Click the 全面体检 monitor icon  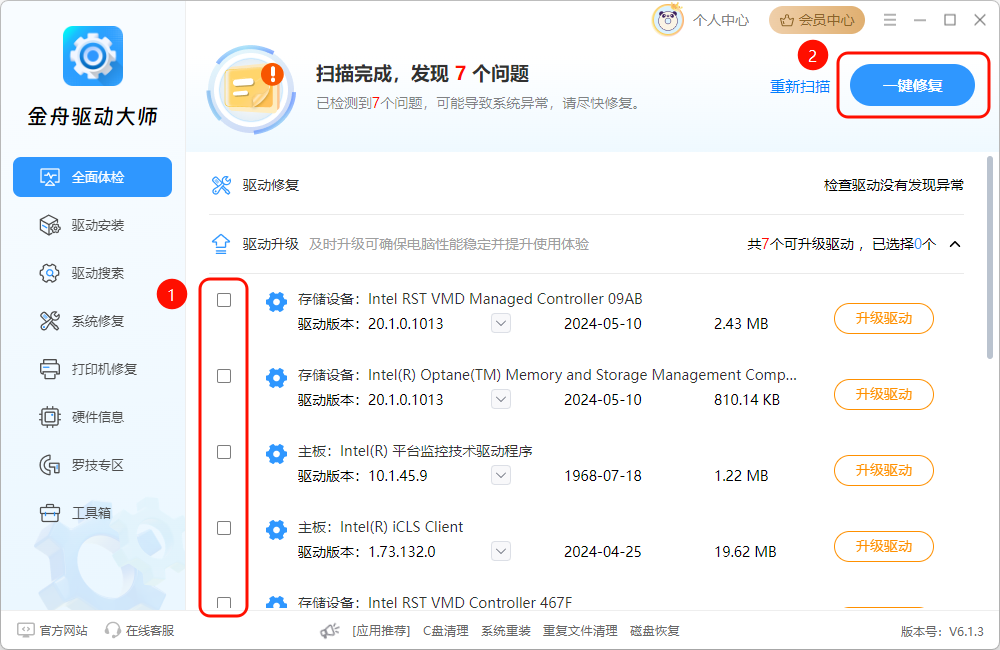(x=50, y=177)
